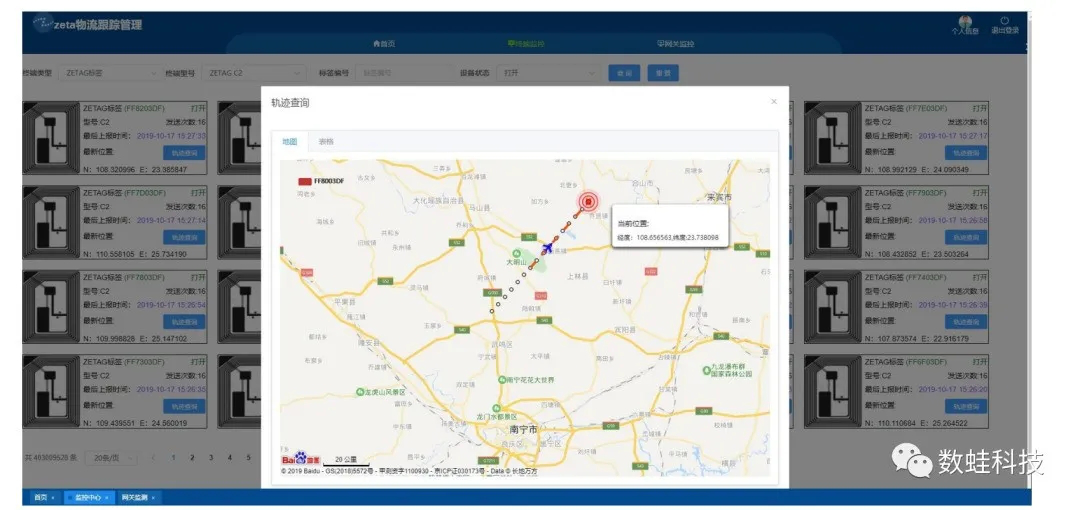The width and height of the screenshot is (1080, 510).
Task: Click 轨迹查询 for tag FF8203DF
Action: (x=184, y=152)
